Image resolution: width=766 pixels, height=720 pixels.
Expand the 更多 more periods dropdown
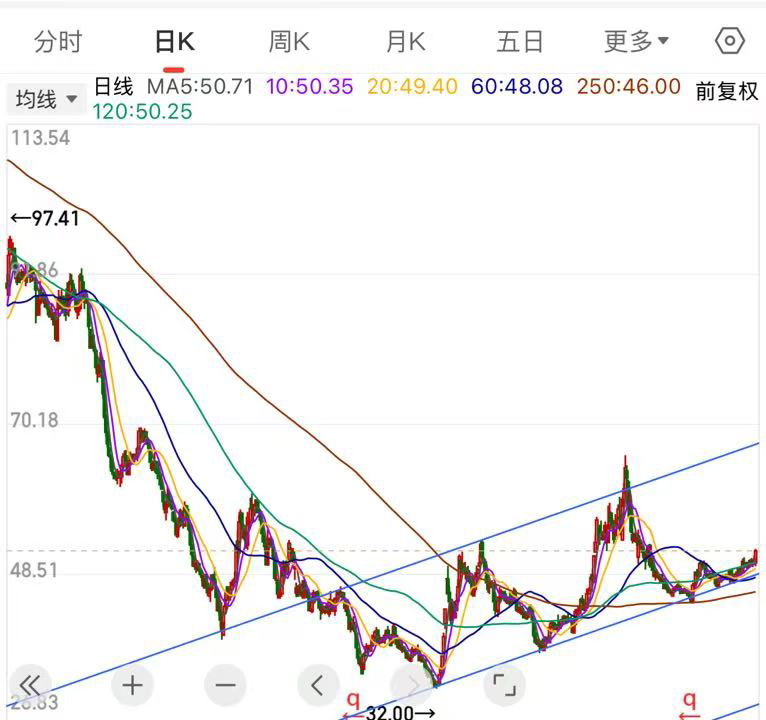pos(636,42)
